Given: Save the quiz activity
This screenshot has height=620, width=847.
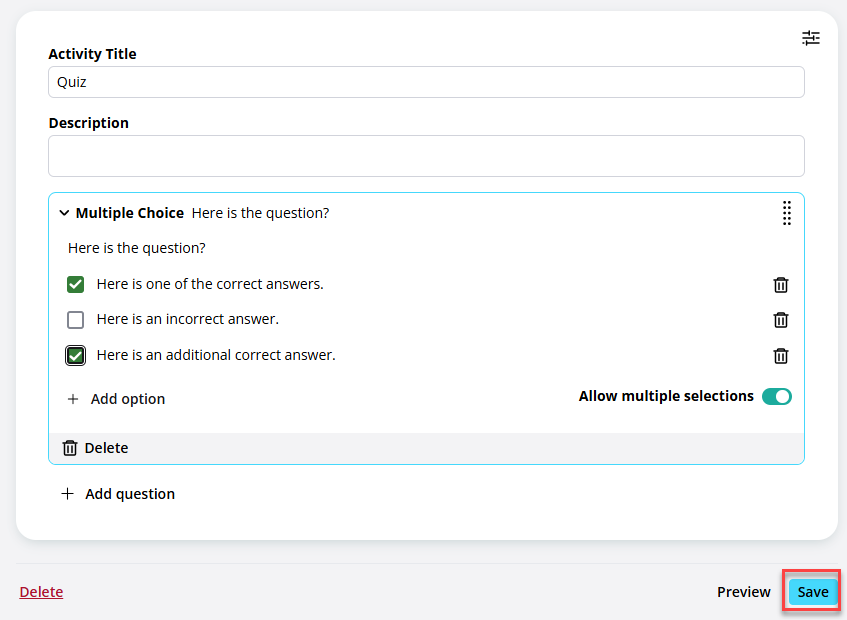Looking at the screenshot, I should click(813, 592).
